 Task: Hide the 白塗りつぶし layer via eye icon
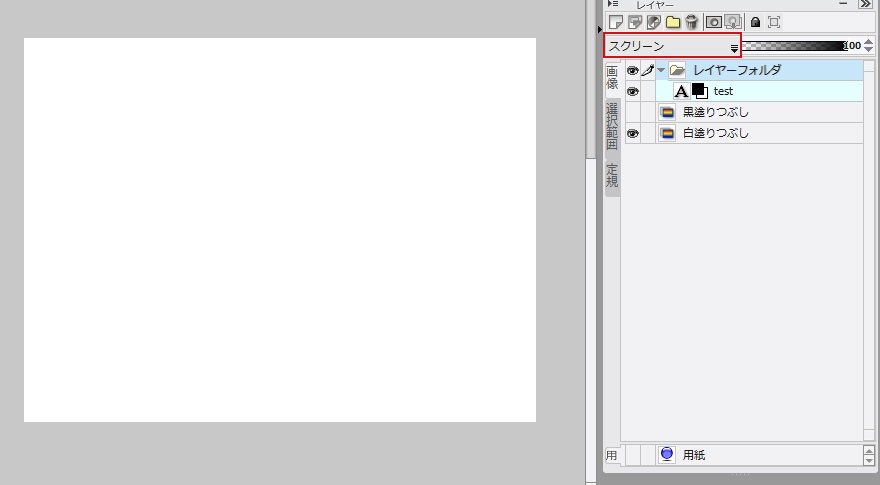pyautogui.click(x=632, y=134)
